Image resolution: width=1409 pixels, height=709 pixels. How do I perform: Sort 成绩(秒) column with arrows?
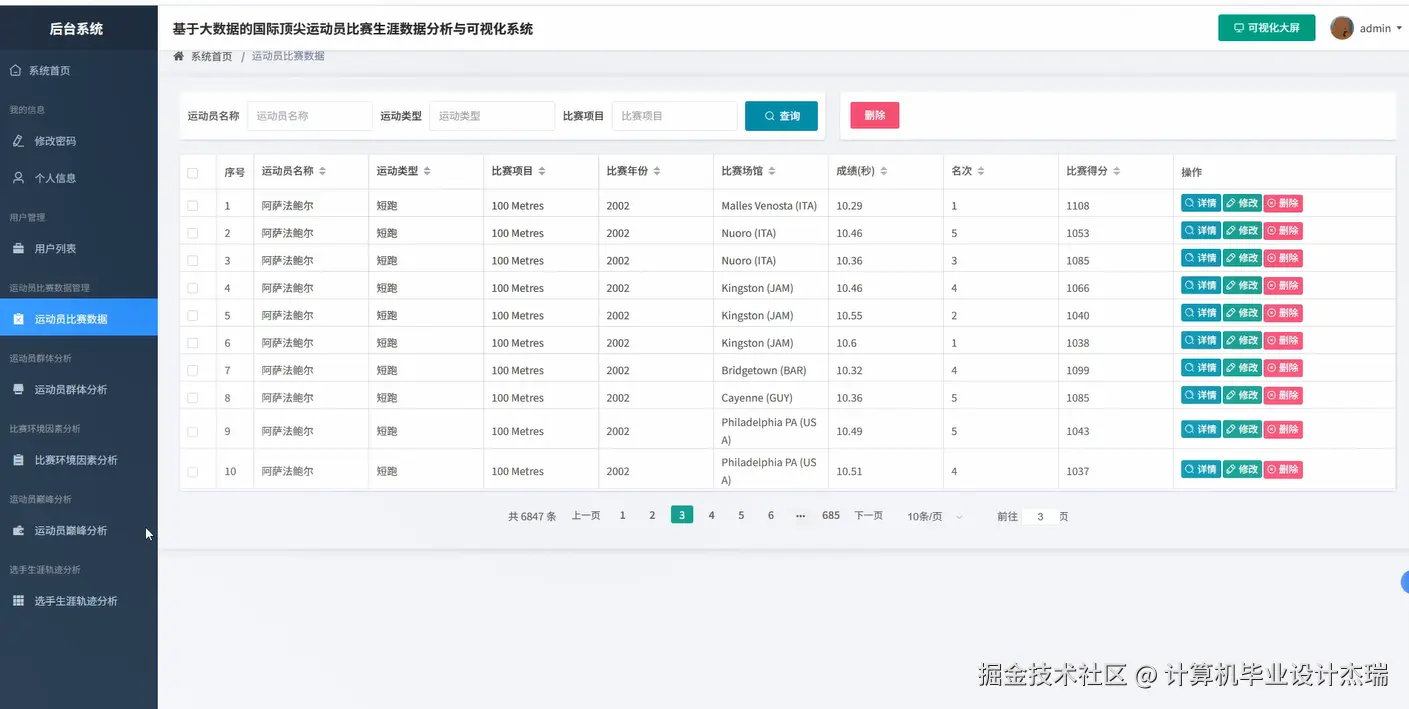click(884, 171)
